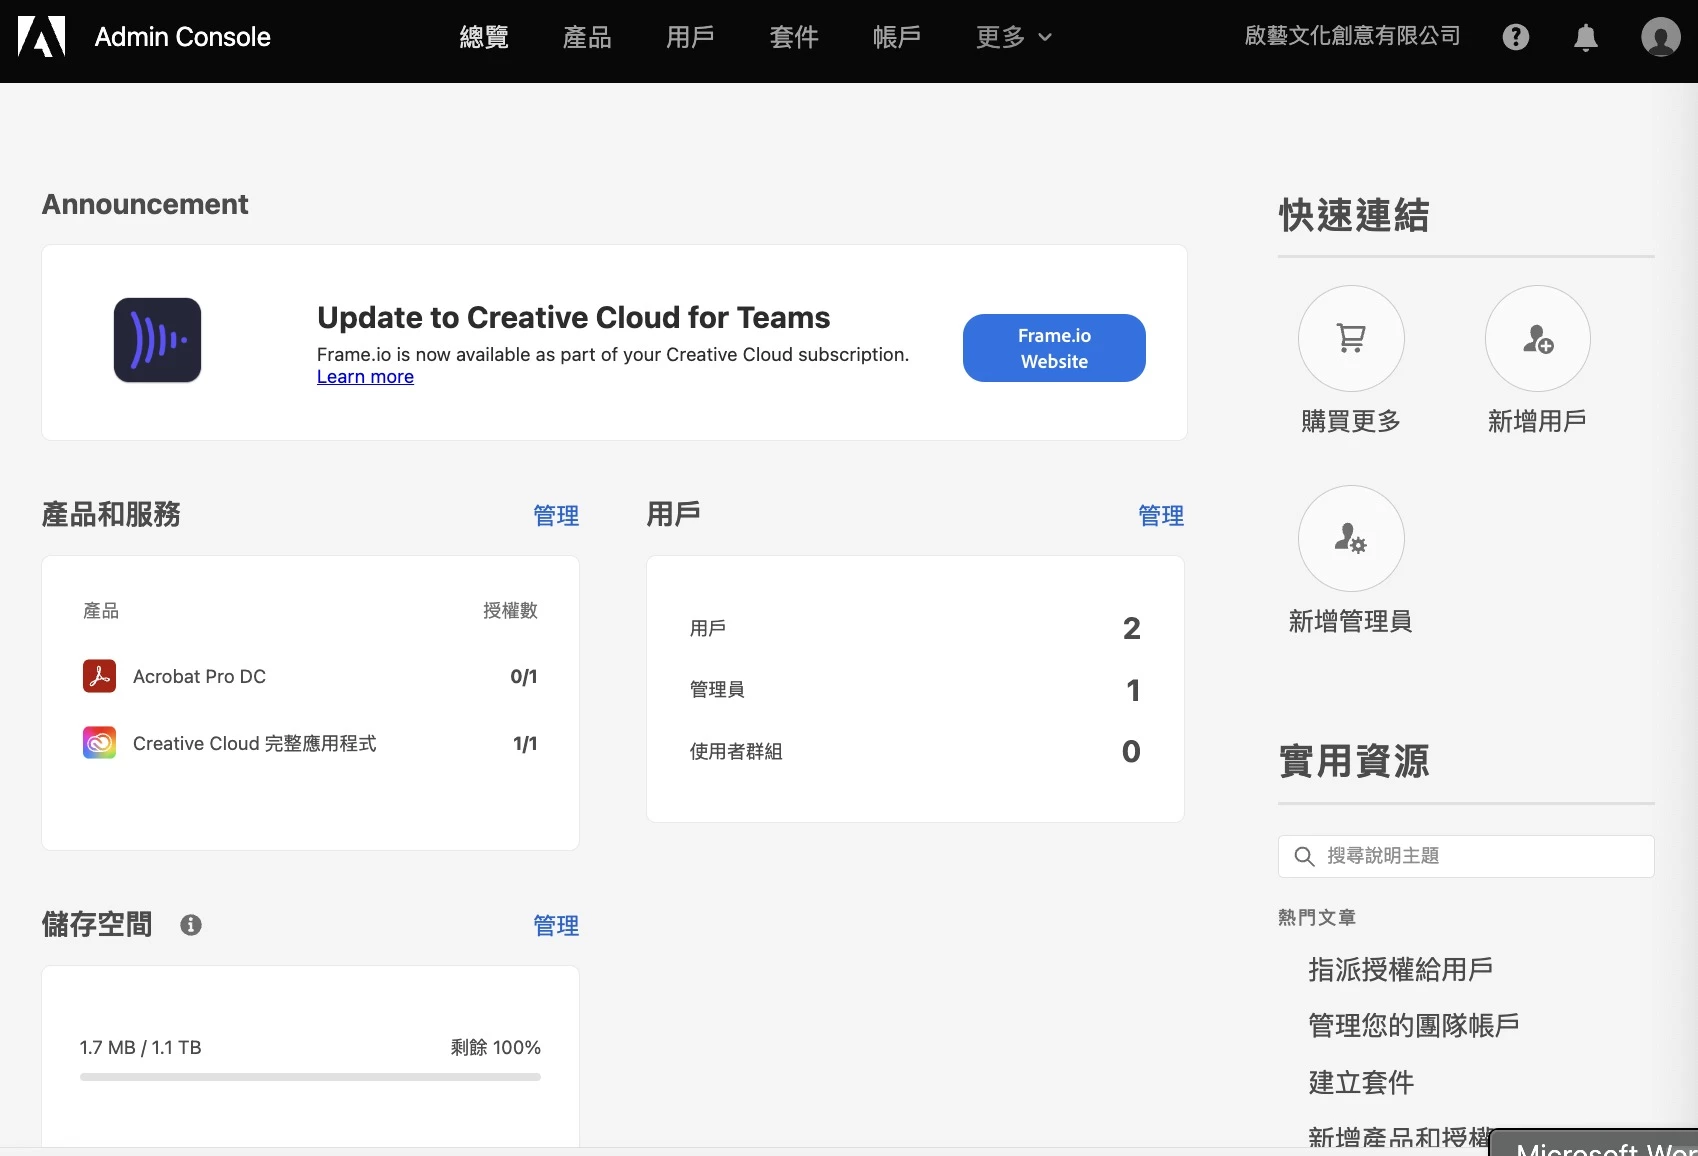Viewport: 1698px width, 1156px height.
Task: Click the Creative Cloud rainbow icon
Action: (x=99, y=743)
